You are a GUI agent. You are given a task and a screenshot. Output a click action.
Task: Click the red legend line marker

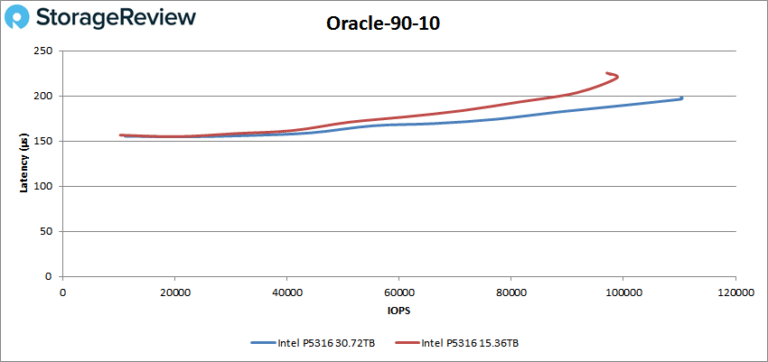(407, 343)
